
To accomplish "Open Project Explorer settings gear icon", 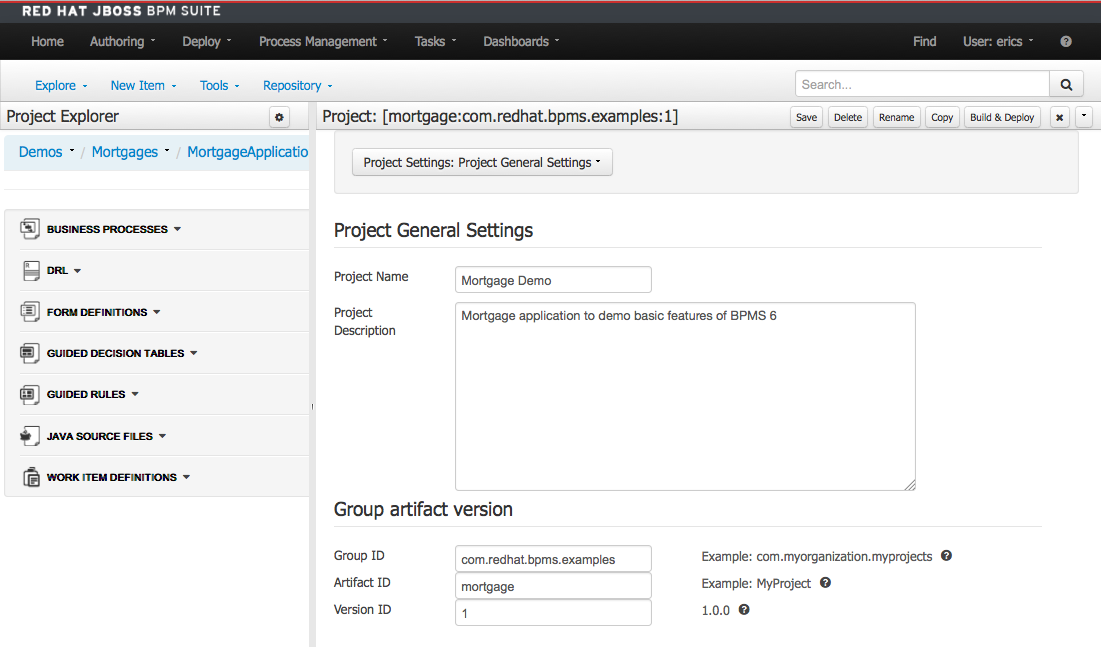I will click(x=279, y=117).
